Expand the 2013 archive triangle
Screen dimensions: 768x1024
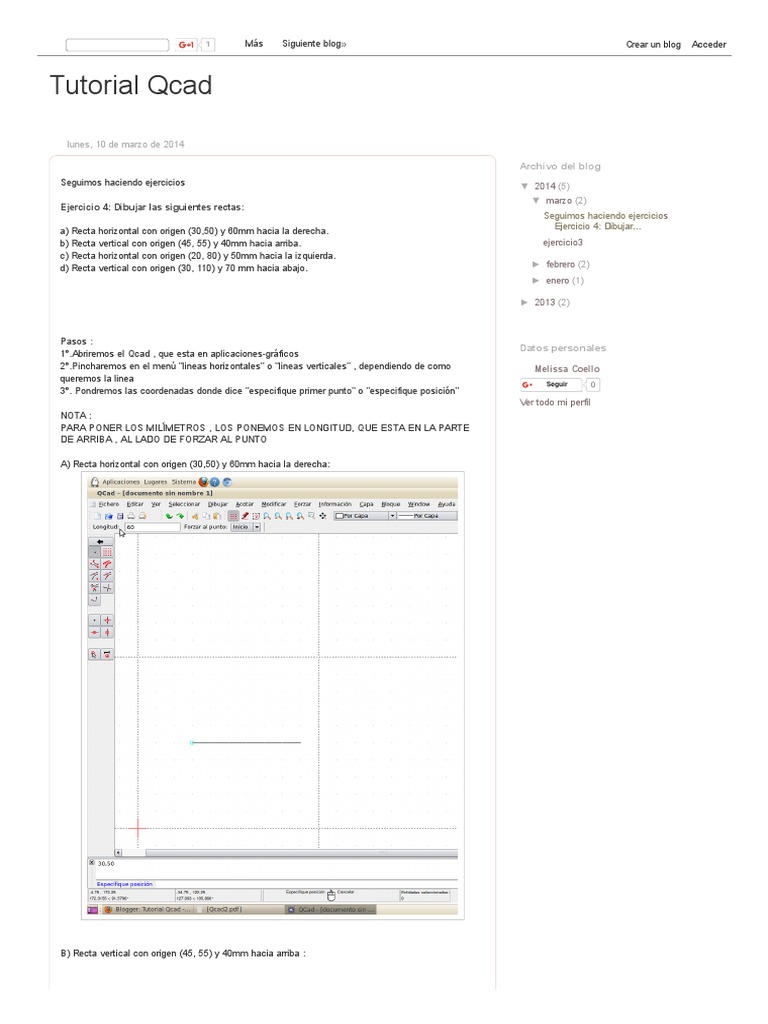(x=524, y=302)
